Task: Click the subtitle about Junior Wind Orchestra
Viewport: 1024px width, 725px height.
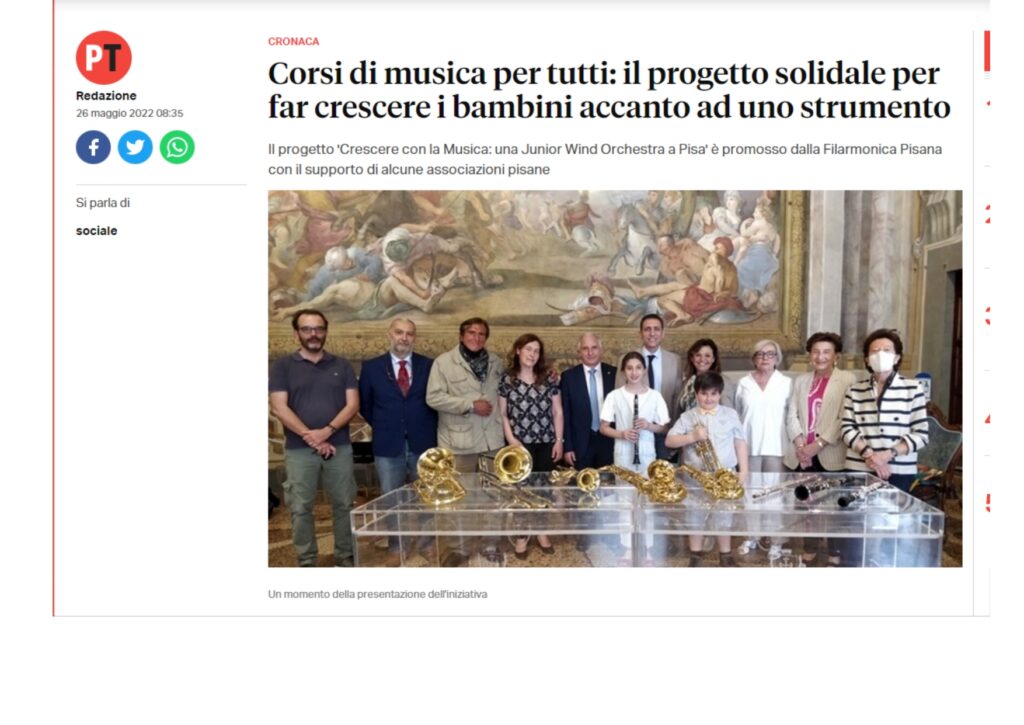Action: (605, 159)
